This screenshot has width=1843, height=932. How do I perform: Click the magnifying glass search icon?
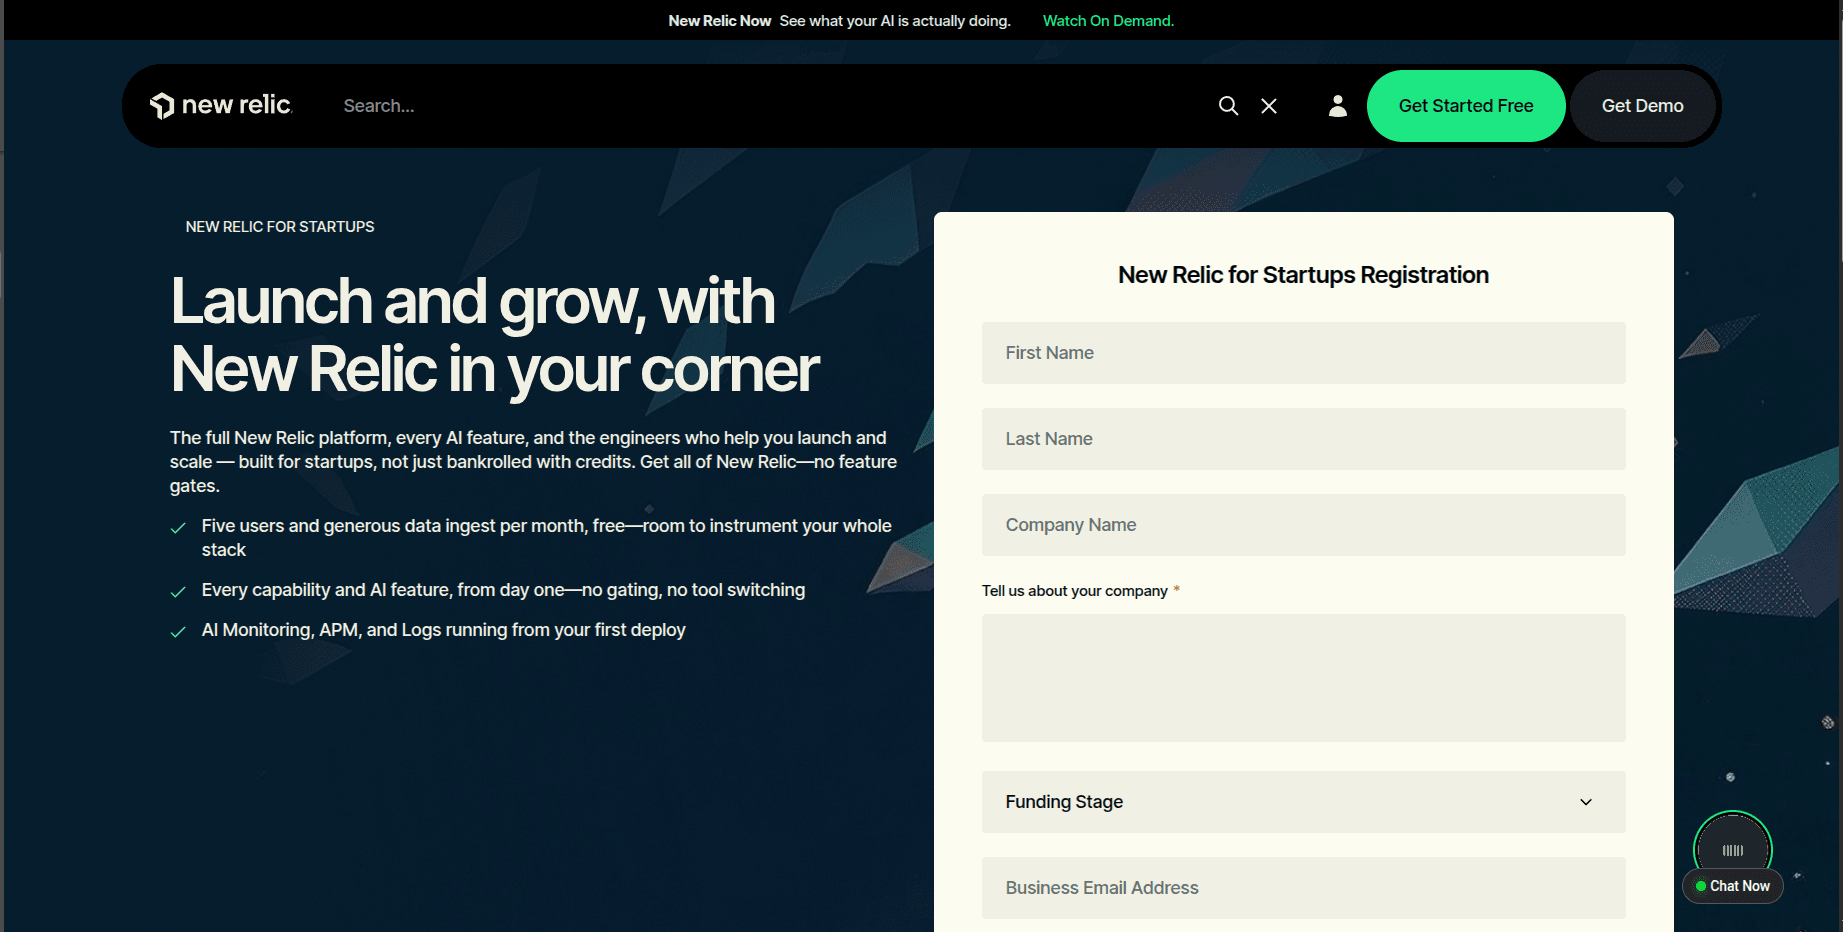coord(1228,106)
